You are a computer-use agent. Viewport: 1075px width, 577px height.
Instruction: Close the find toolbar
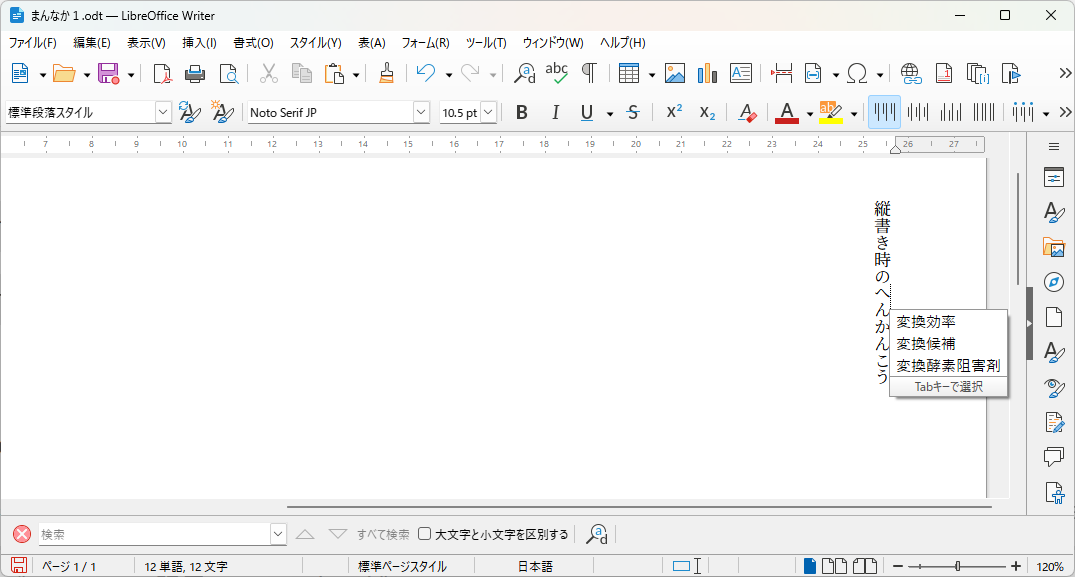22,534
